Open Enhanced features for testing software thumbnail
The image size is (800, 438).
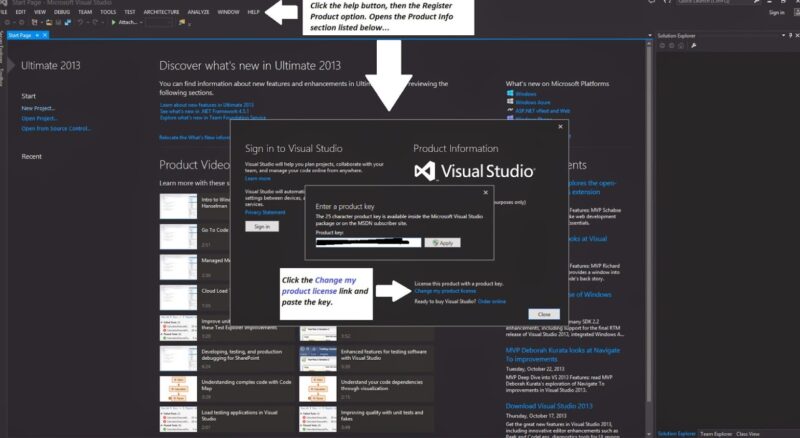[x=318, y=359]
